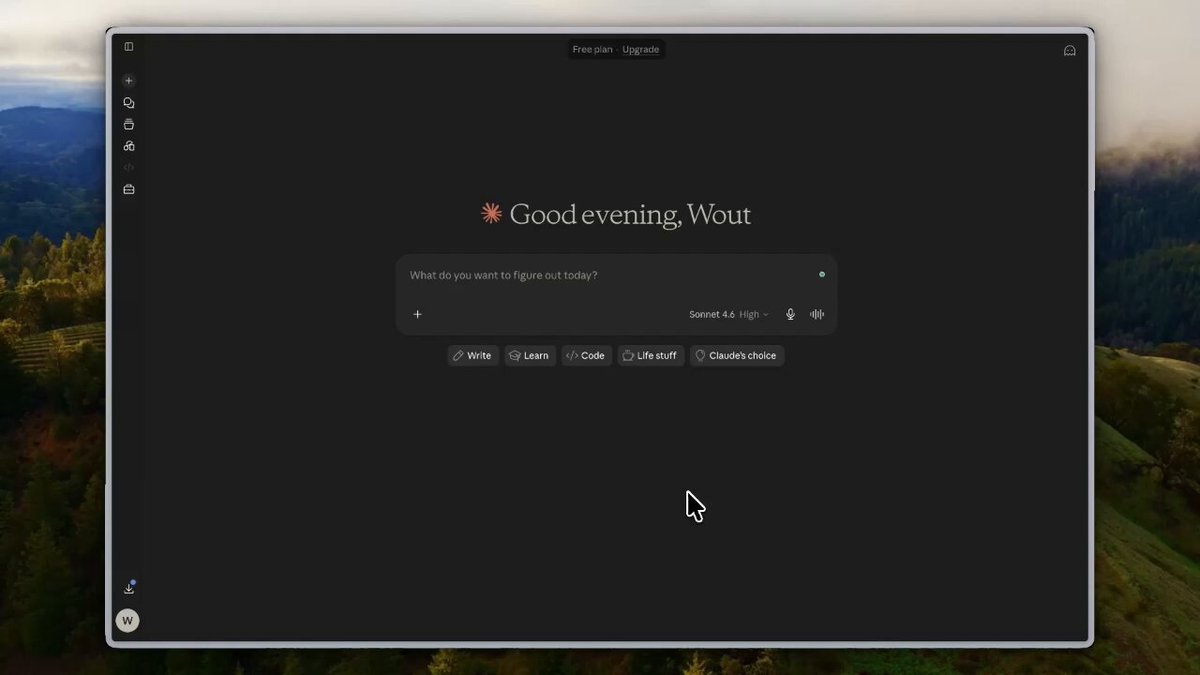Click the ghost incognito chat icon
Image resolution: width=1200 pixels, height=675 pixels.
(1069, 50)
